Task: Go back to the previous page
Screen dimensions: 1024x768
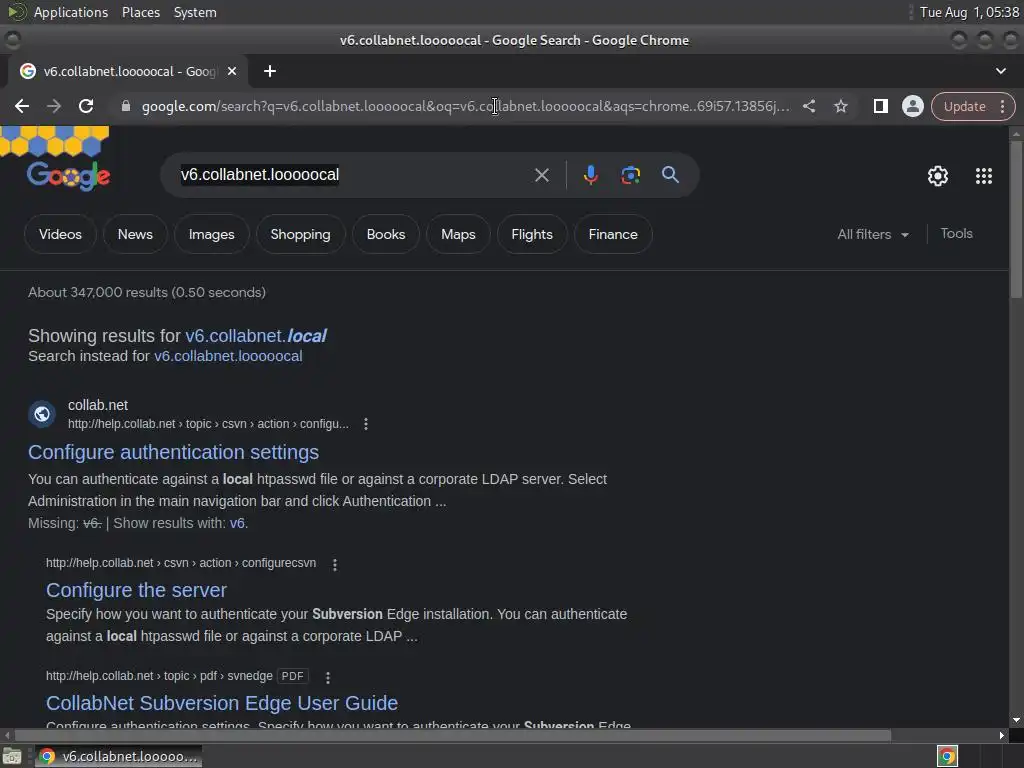Action: [22, 106]
